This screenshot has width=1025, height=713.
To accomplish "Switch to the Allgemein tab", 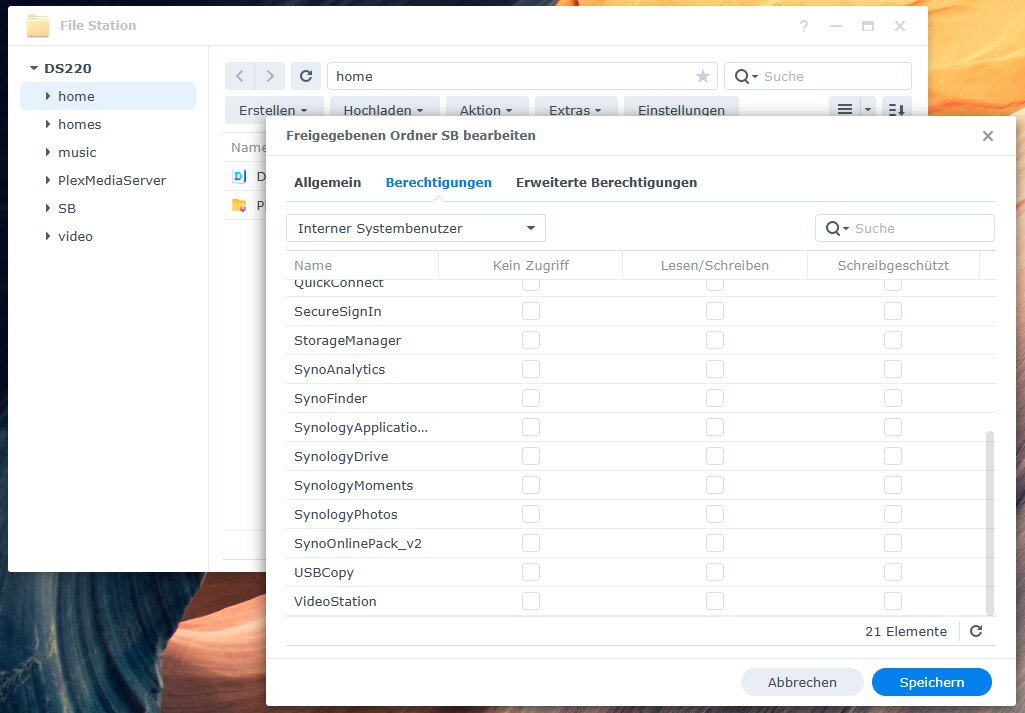I will 328,182.
